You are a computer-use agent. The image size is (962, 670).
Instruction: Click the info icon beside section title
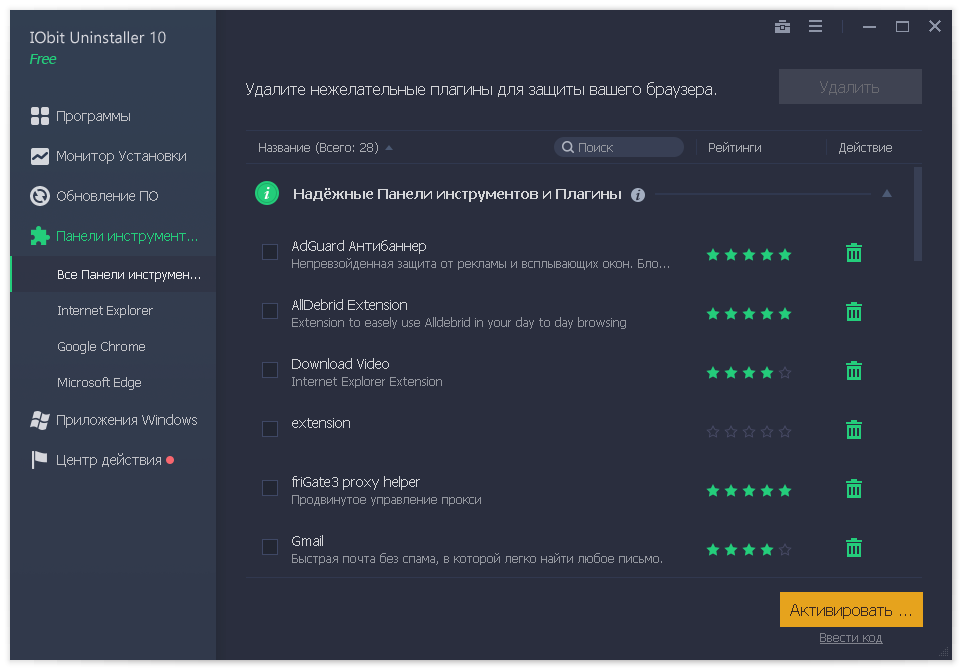638,195
